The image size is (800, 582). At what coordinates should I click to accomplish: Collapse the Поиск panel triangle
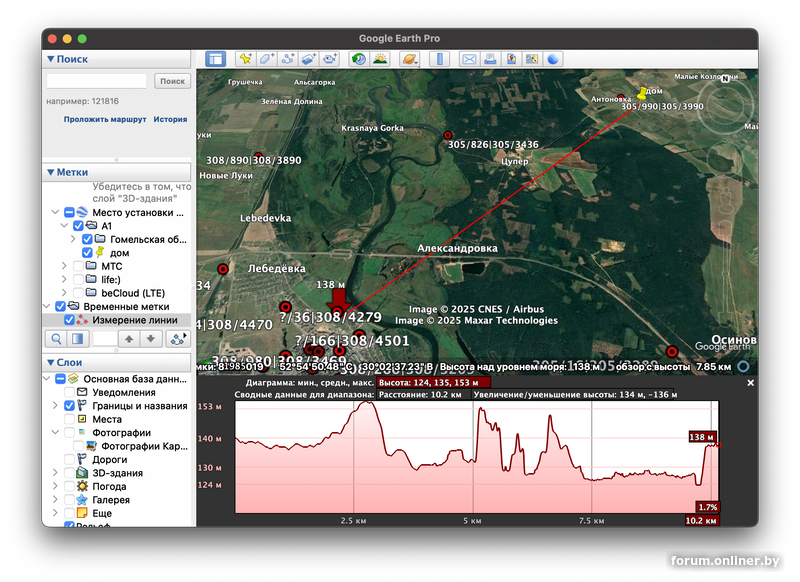51,59
